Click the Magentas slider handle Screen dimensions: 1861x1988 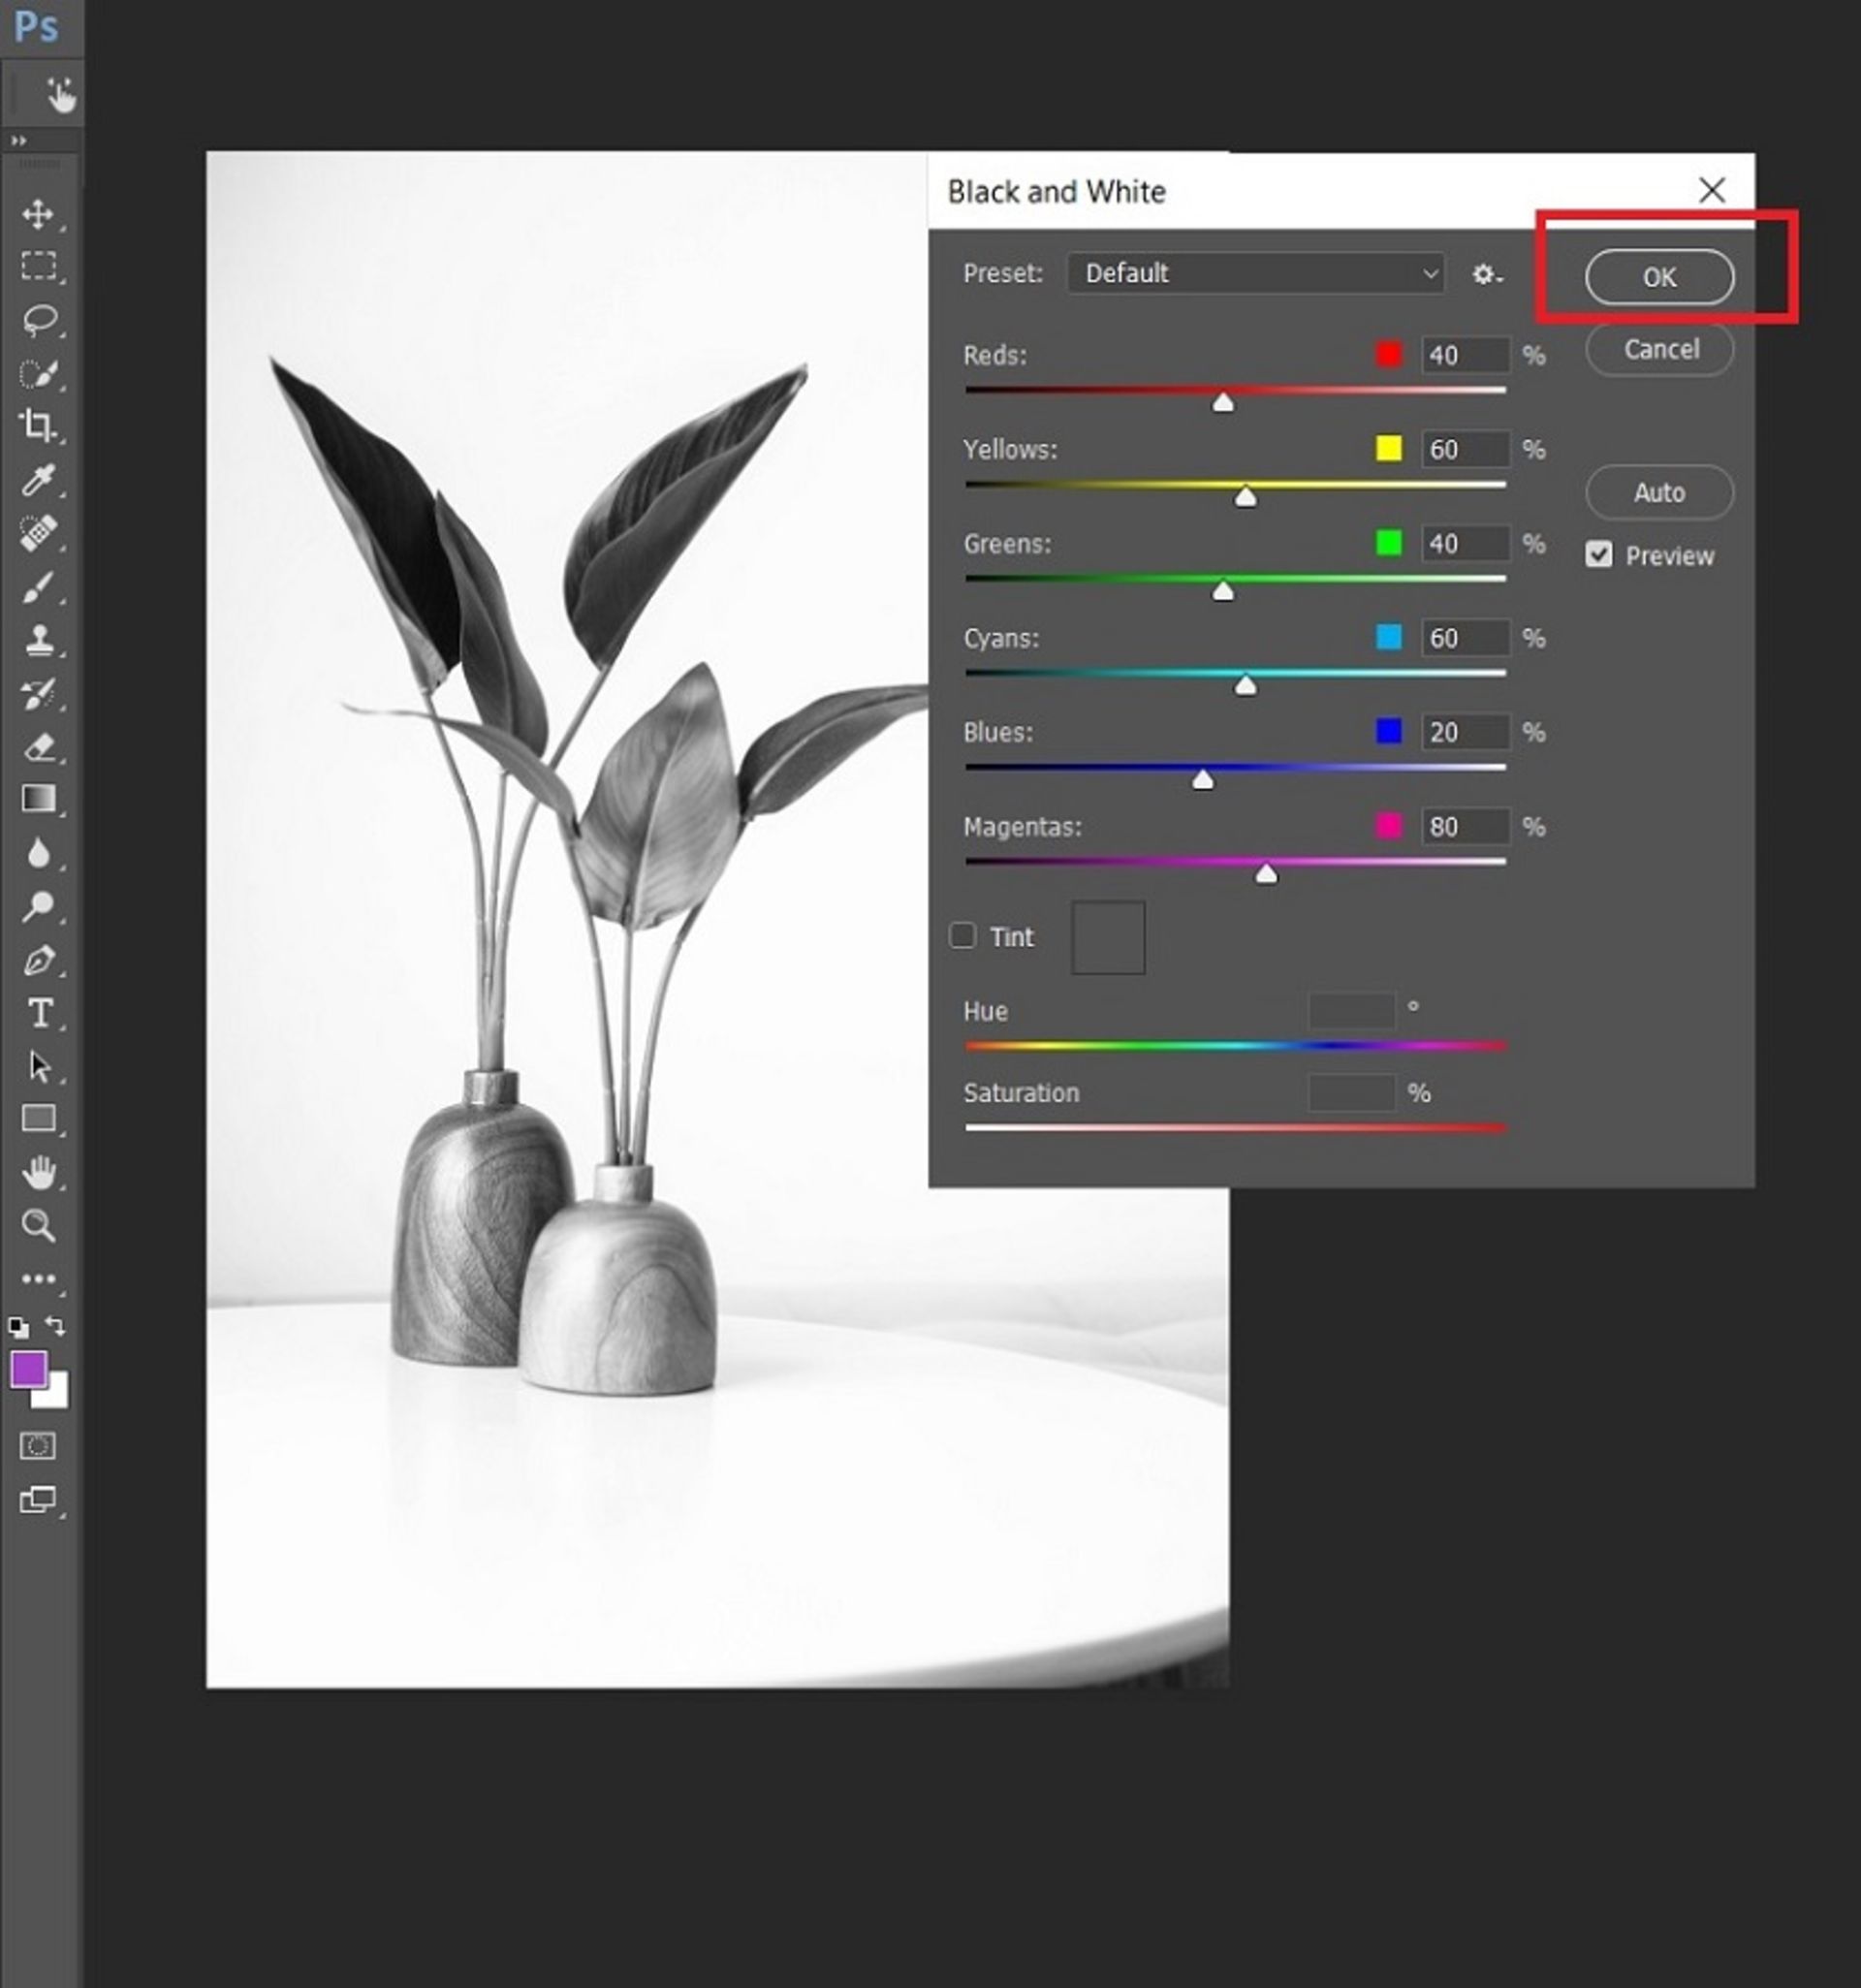pos(1266,875)
